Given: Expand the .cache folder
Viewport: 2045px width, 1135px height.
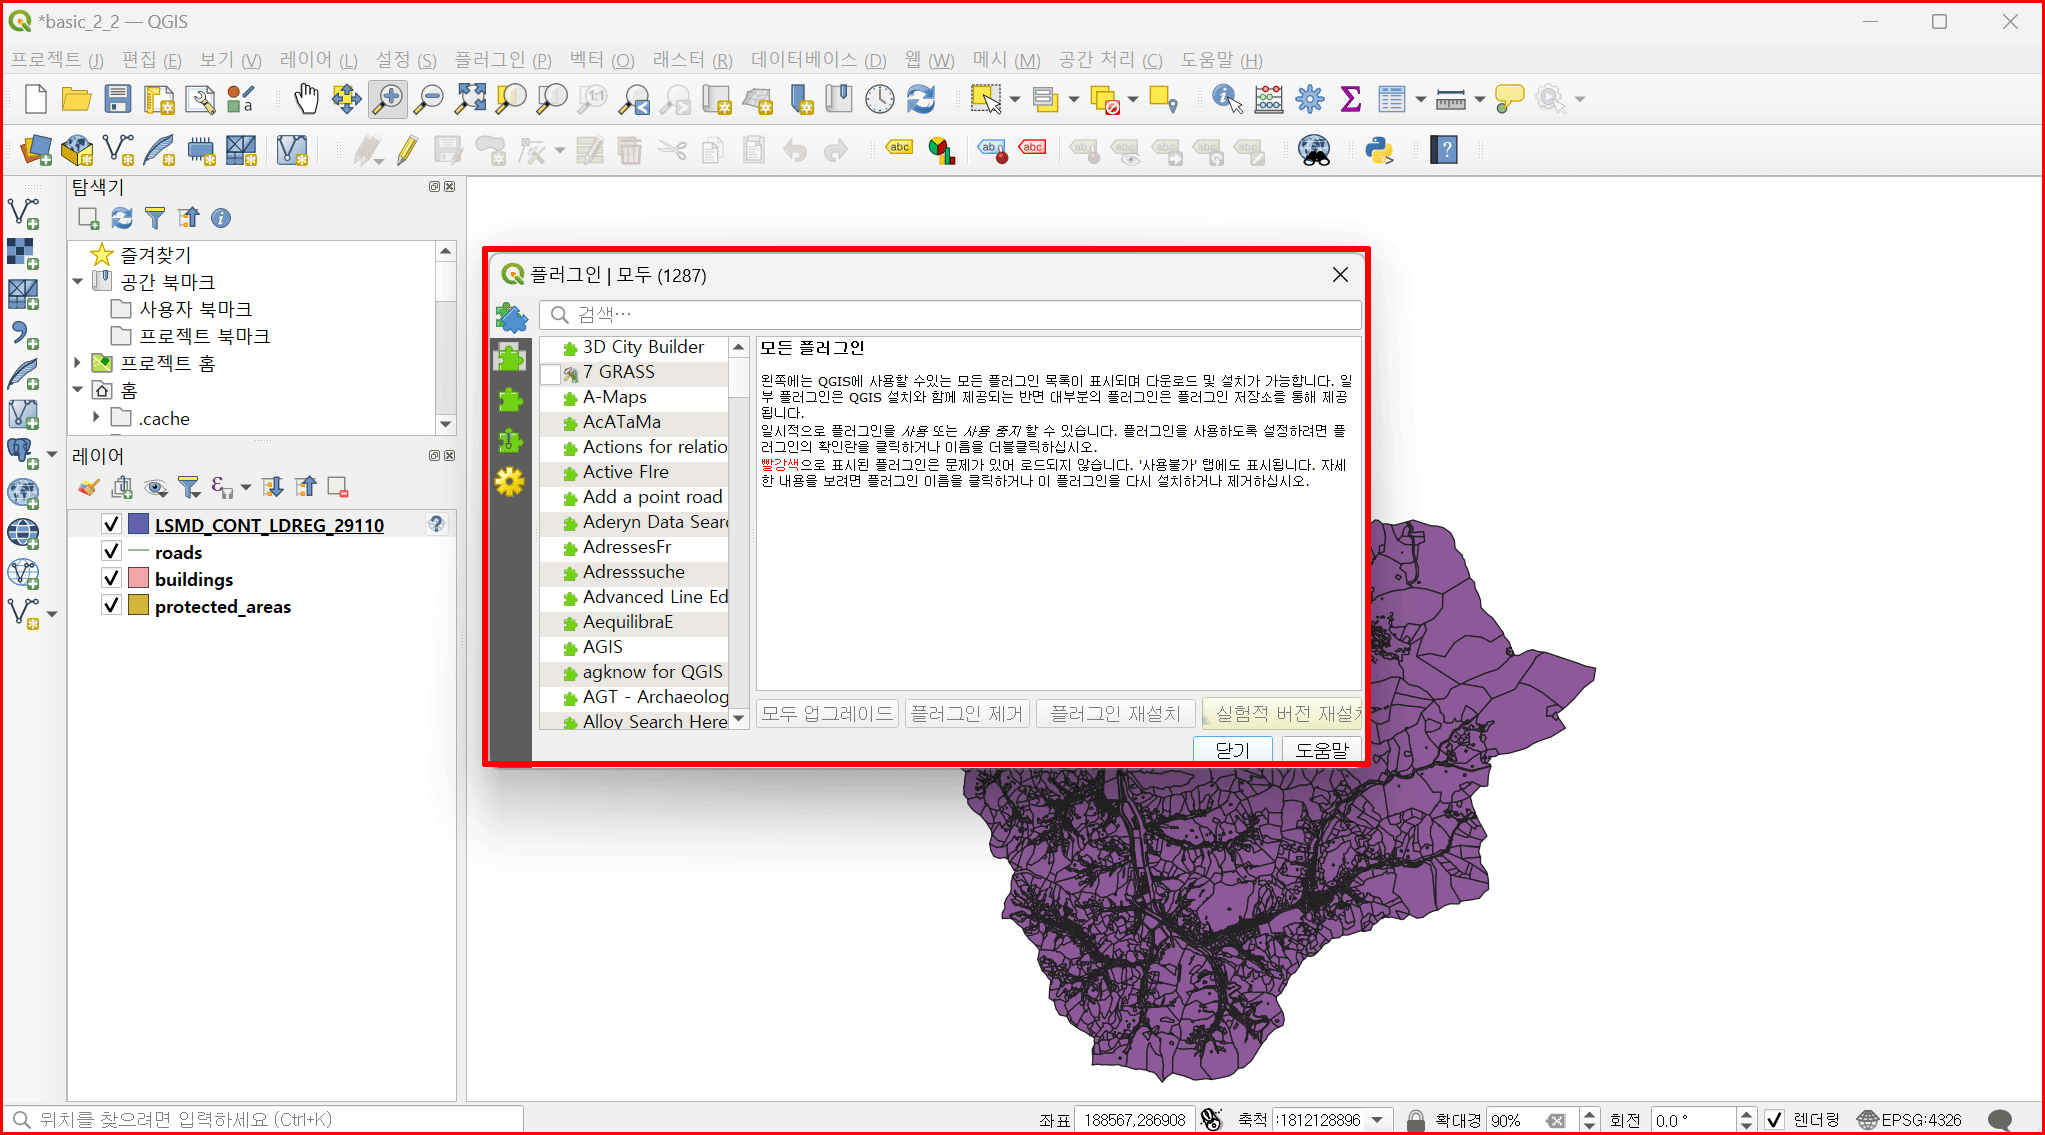Looking at the screenshot, I should 96,417.
